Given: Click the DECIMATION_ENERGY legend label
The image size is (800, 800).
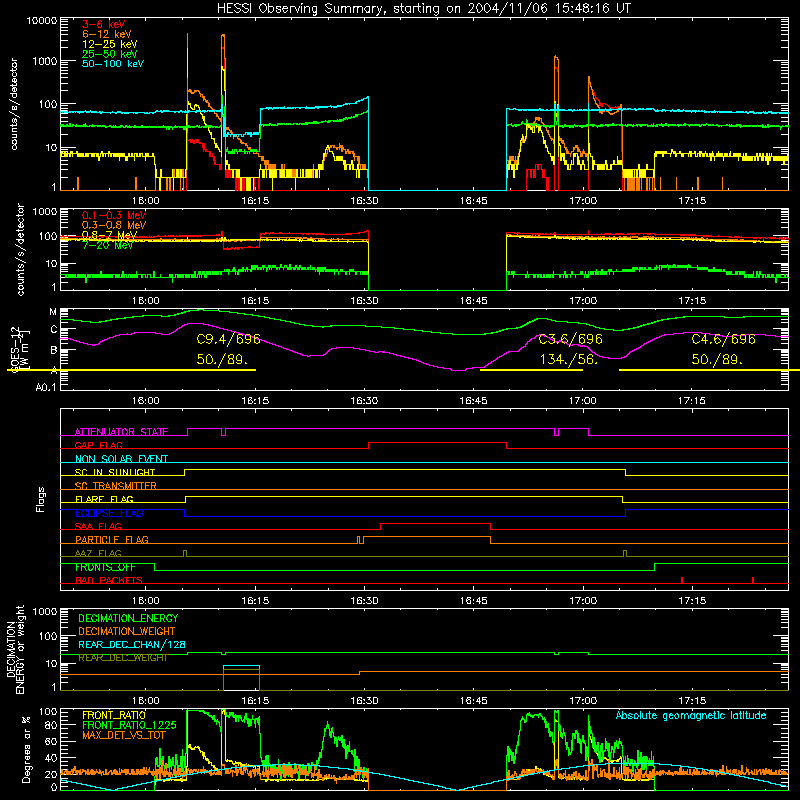Looking at the screenshot, I should [128, 618].
